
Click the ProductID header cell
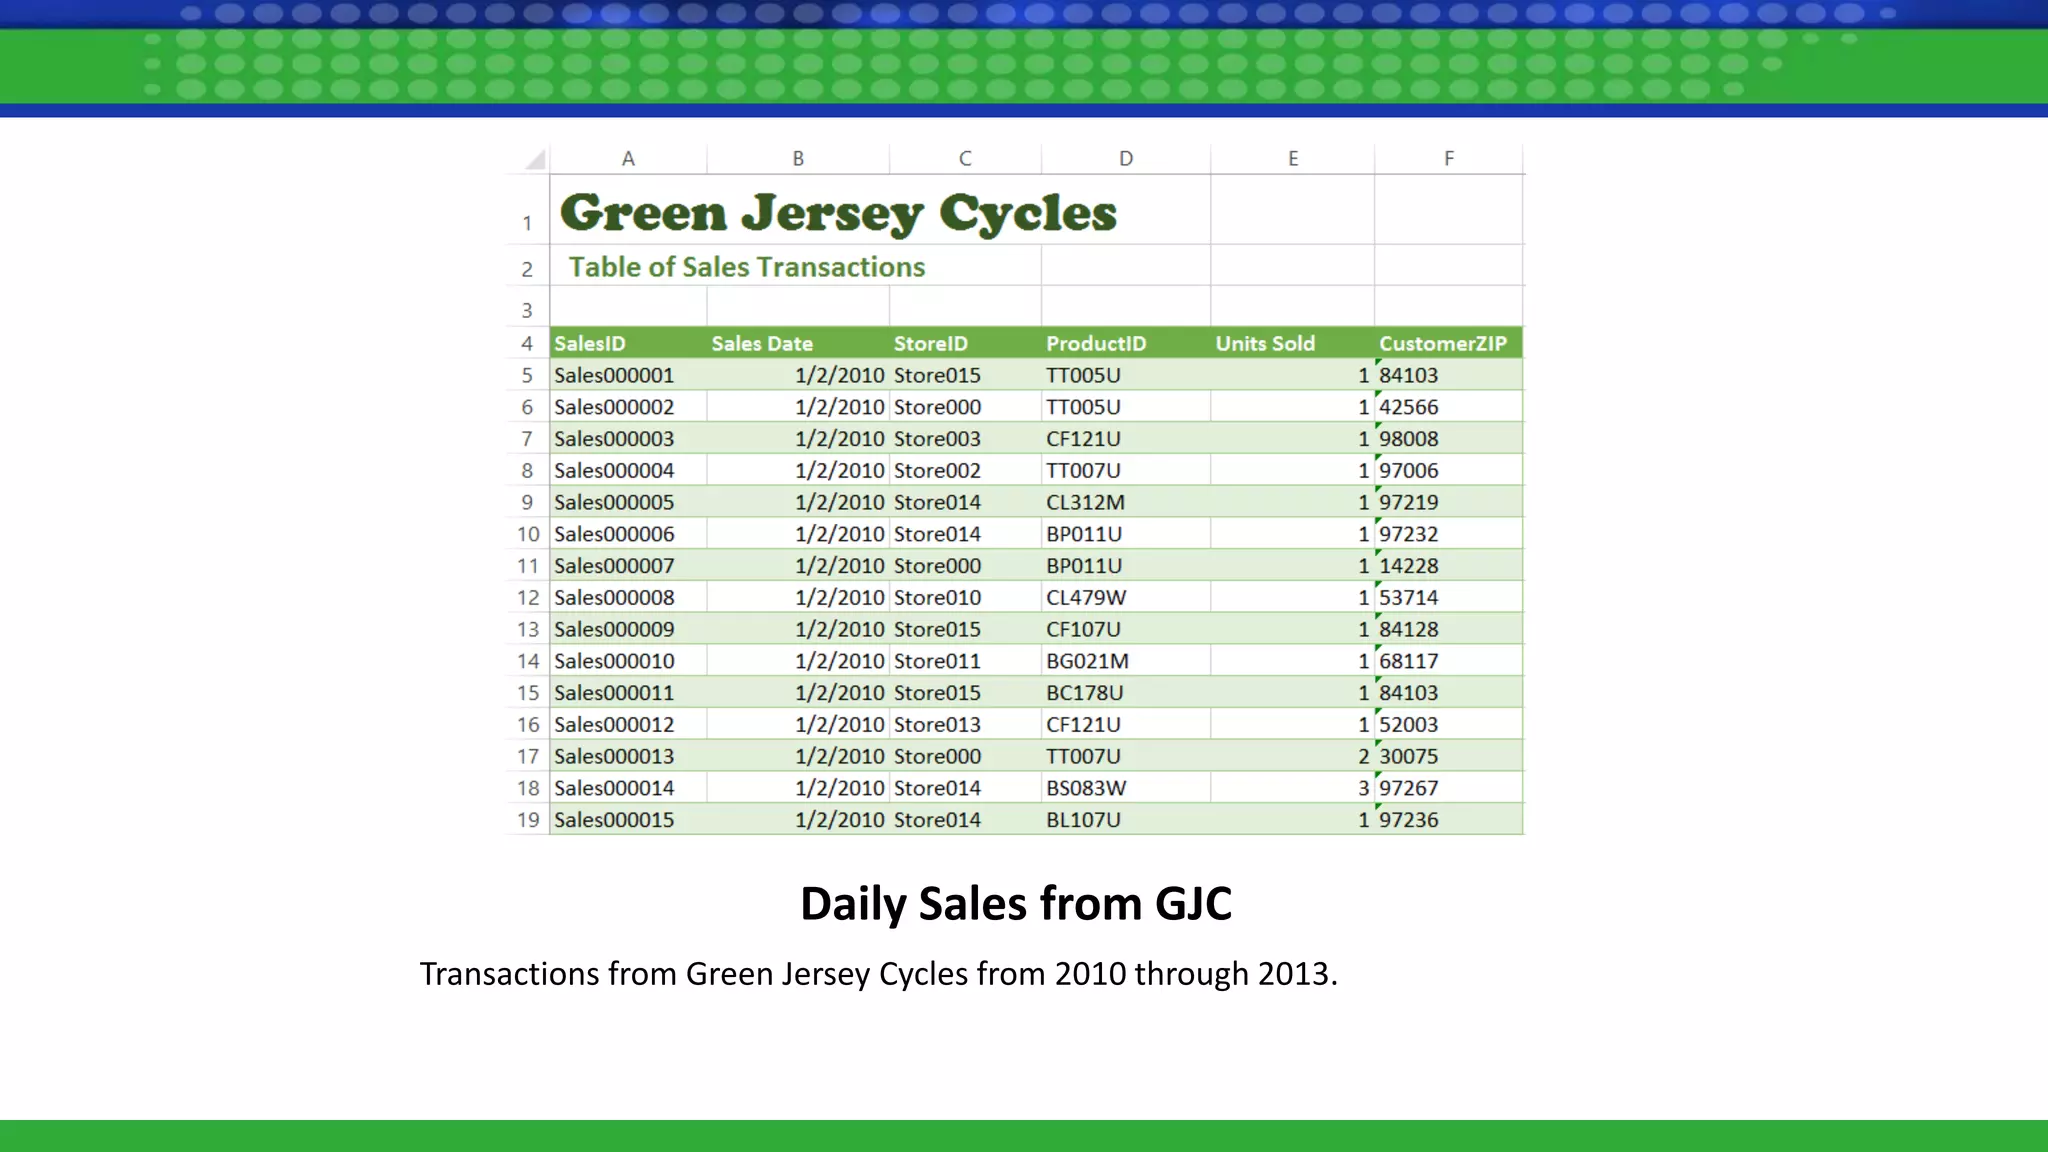1096,344
